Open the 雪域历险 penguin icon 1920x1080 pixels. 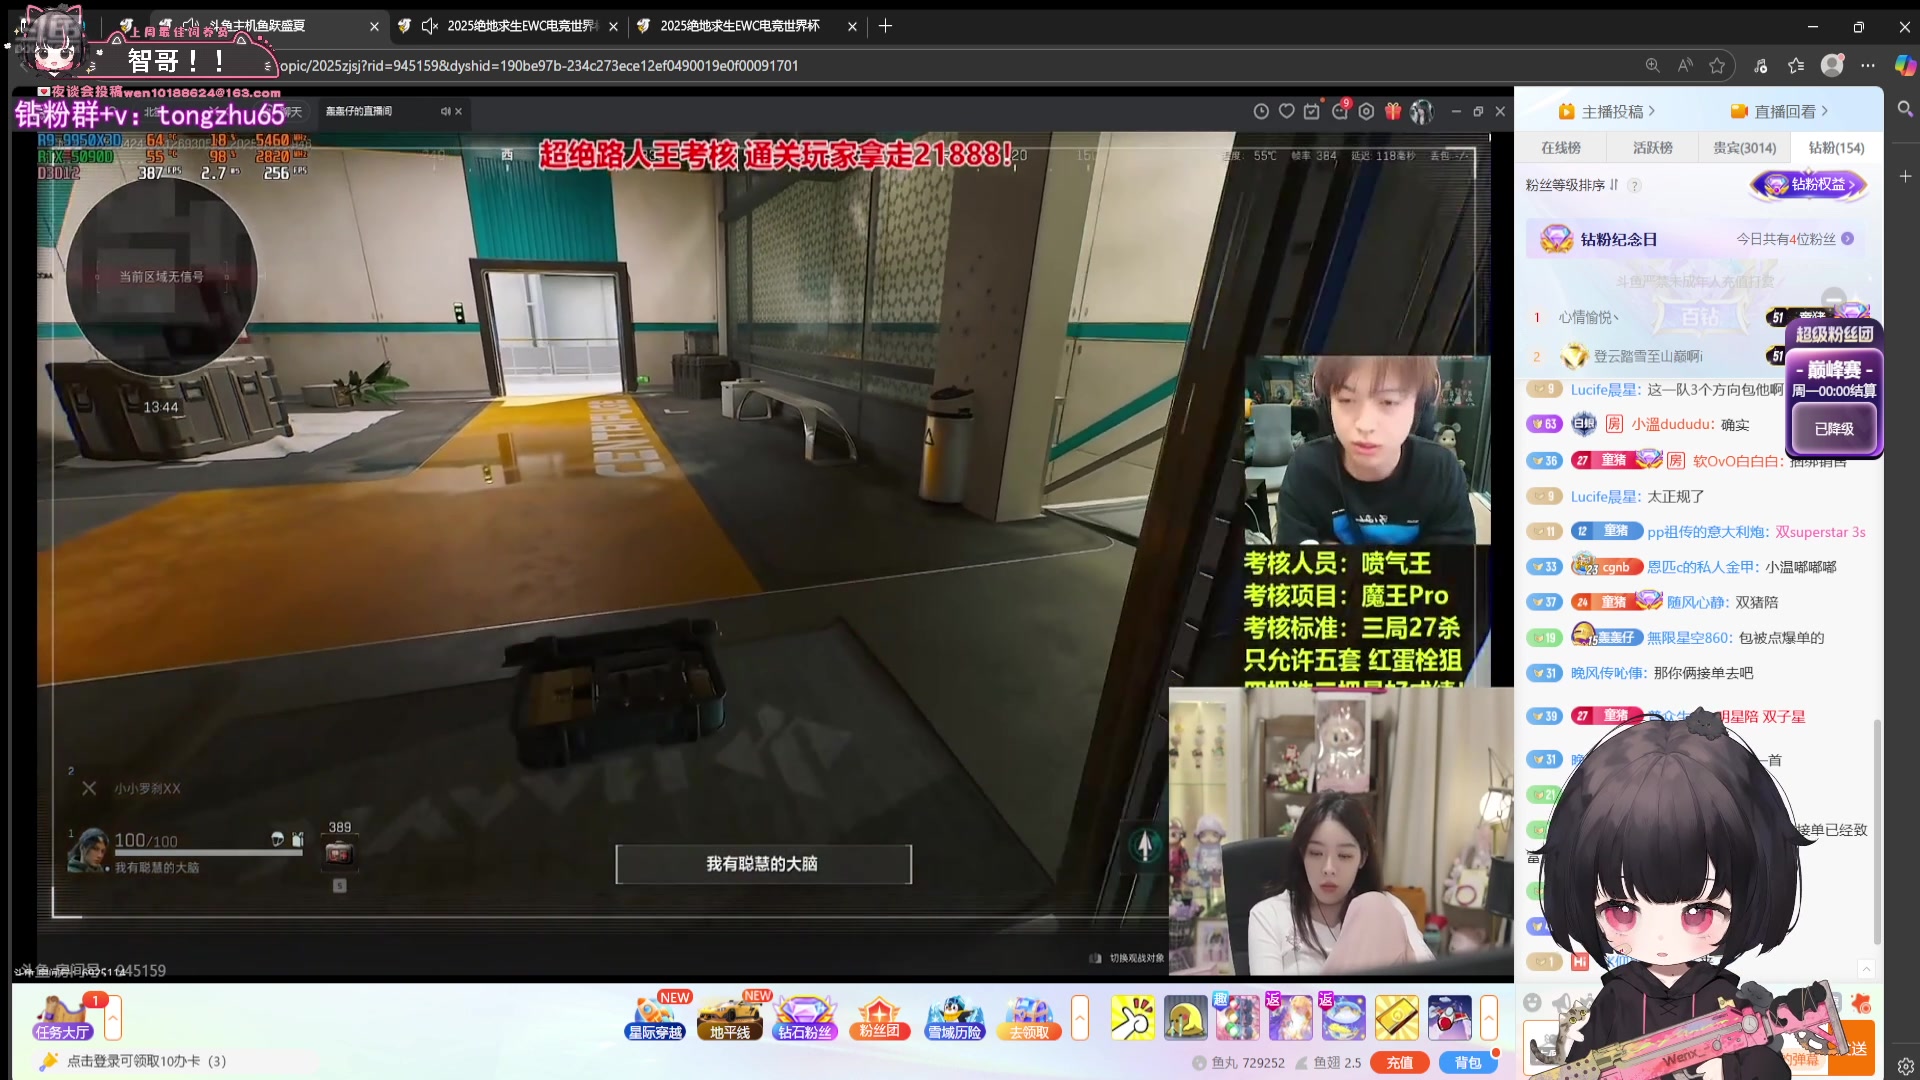(x=955, y=1018)
